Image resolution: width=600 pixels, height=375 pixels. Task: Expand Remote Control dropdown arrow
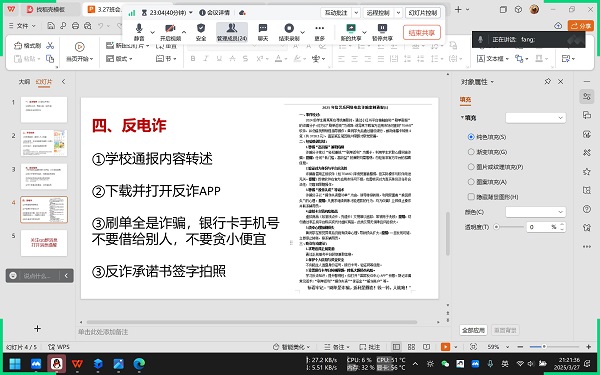398,13
